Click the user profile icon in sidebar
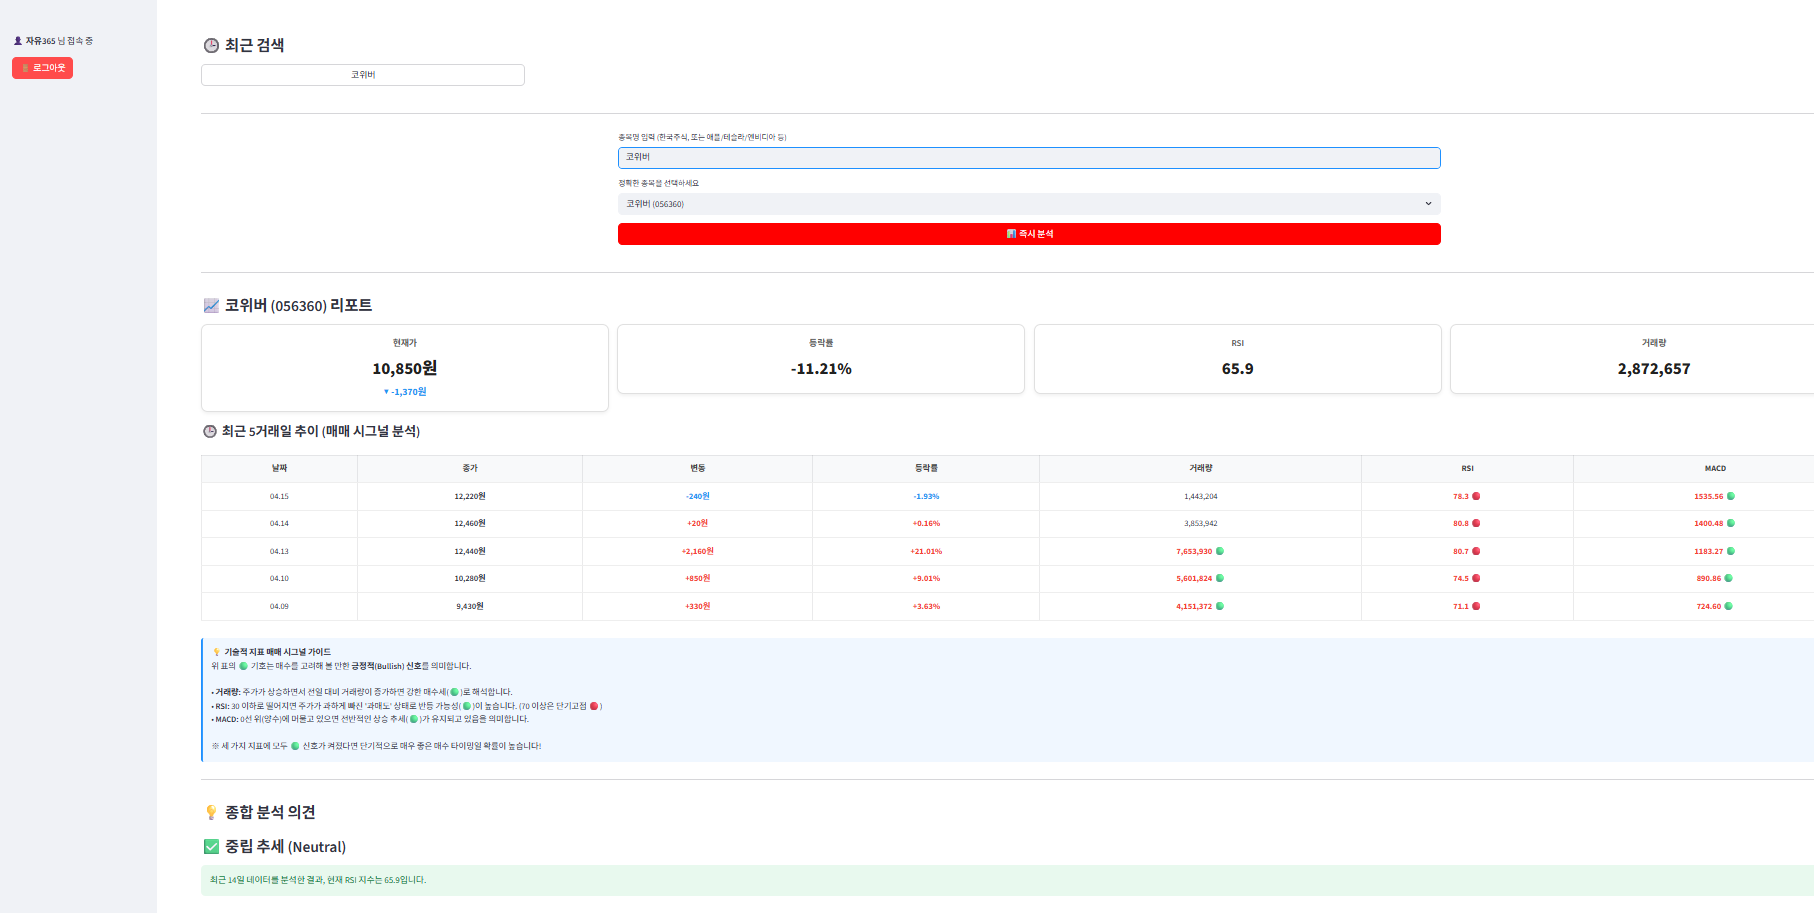Screen dimensions: 1814x913 tap(18, 41)
